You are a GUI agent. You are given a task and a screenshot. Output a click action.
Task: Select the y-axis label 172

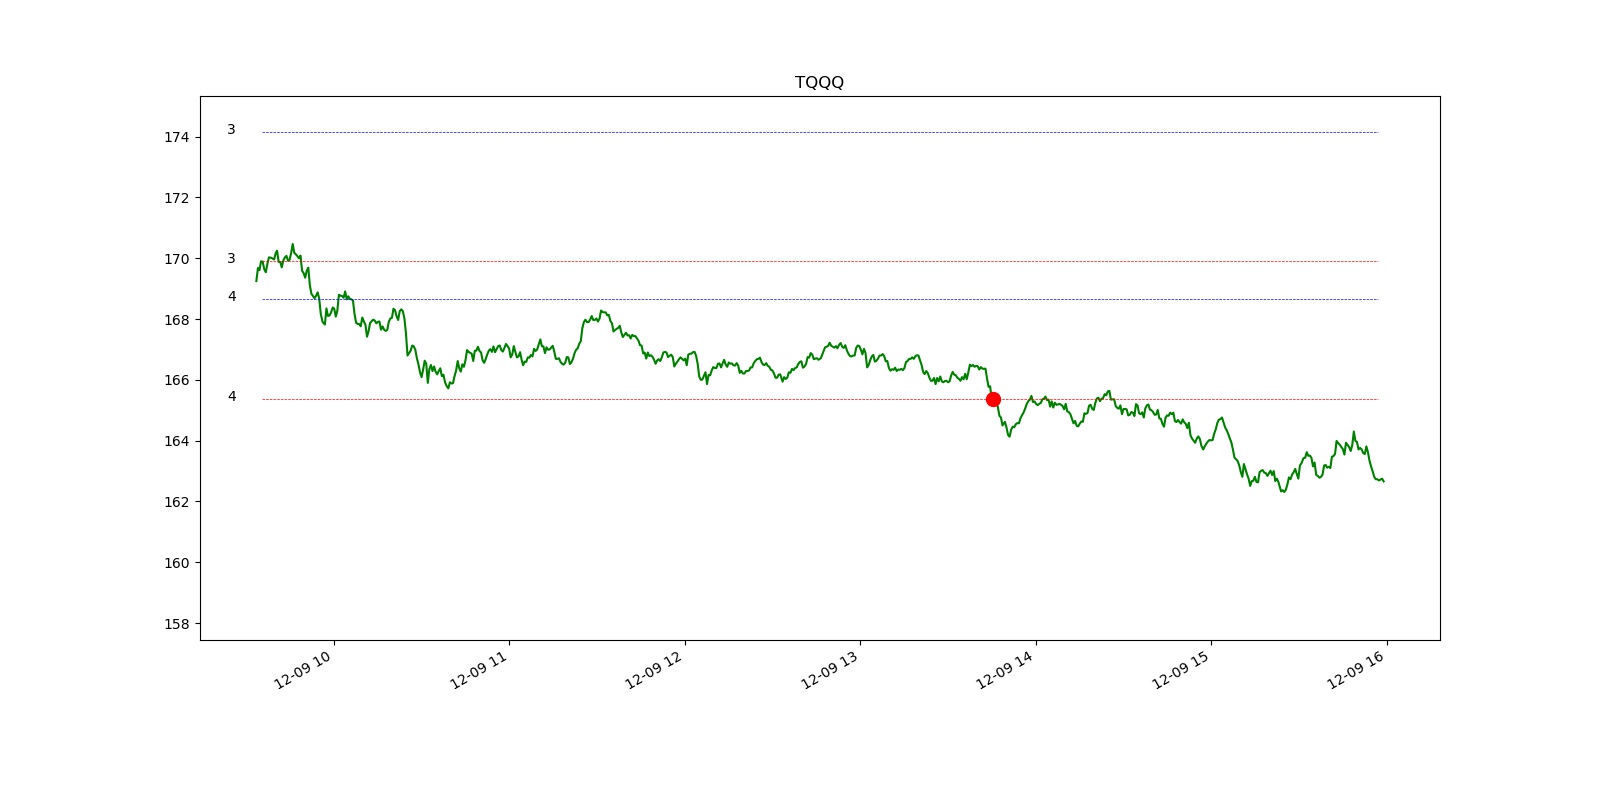[x=176, y=198]
